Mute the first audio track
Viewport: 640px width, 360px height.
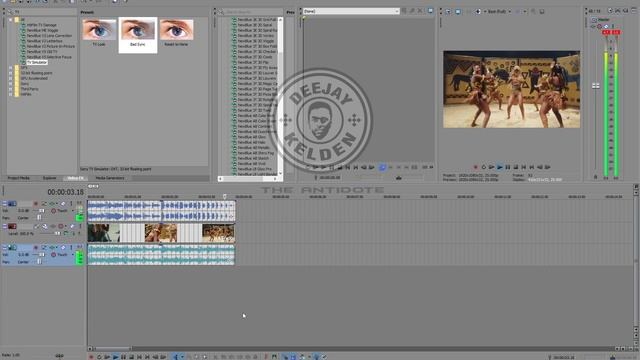click(x=63, y=203)
